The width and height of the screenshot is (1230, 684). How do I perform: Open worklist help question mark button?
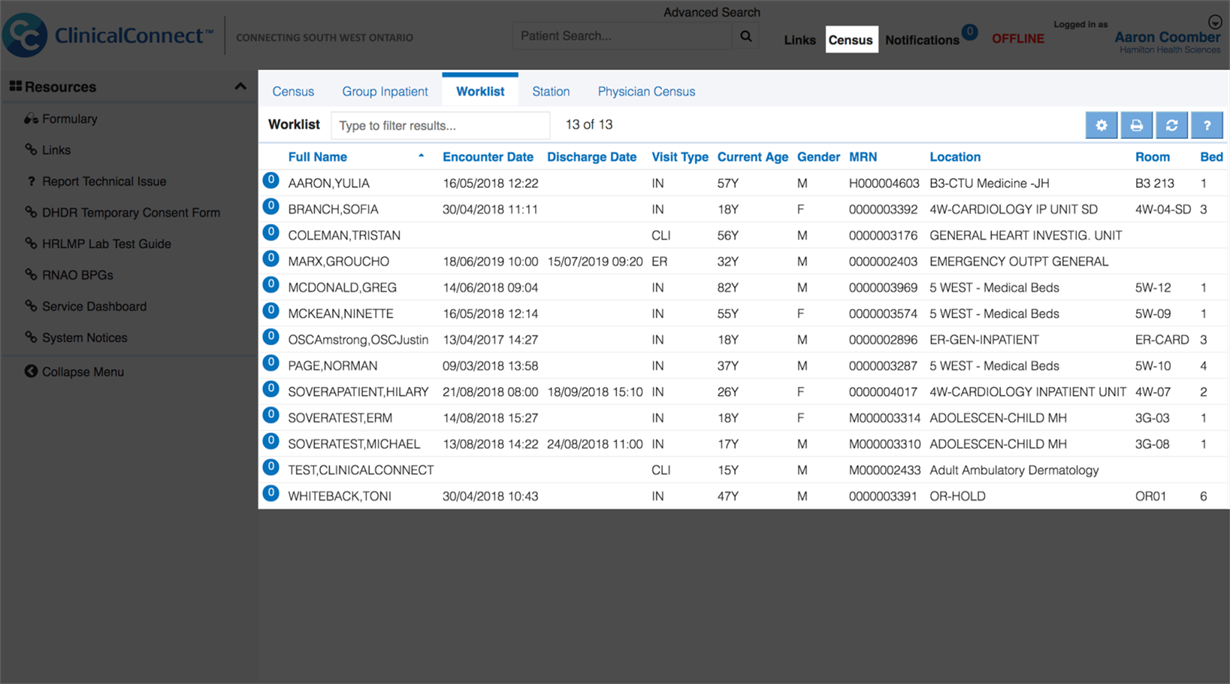pos(1207,125)
